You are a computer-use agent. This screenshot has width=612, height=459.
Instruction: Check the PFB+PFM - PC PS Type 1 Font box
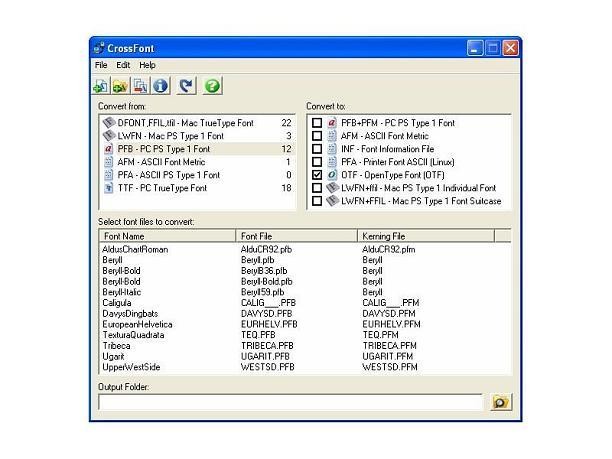click(317, 123)
